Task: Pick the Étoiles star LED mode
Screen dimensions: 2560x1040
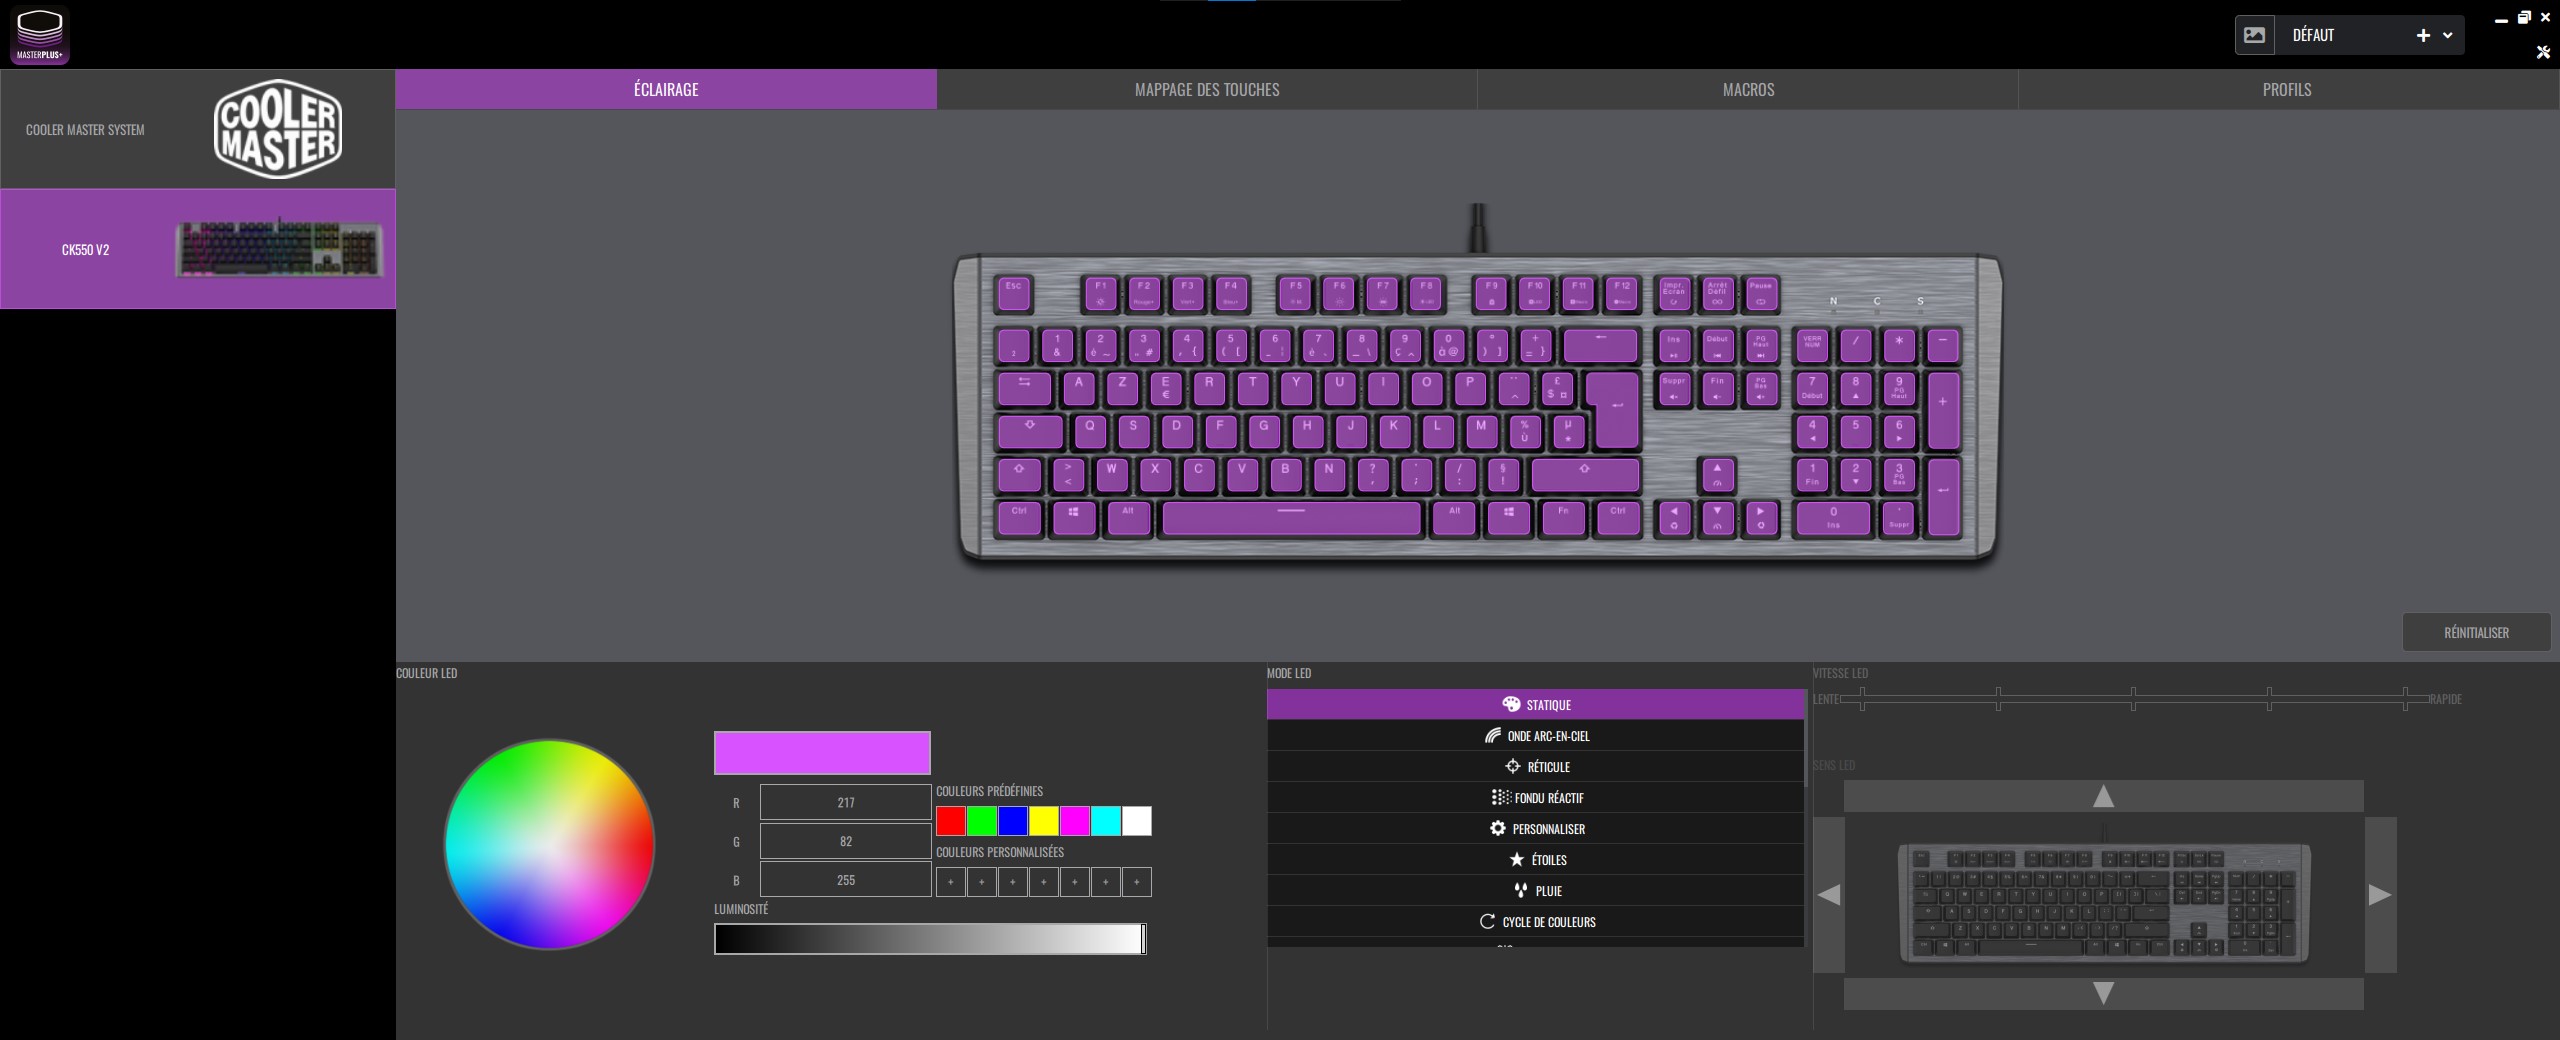Action: coord(1535,860)
